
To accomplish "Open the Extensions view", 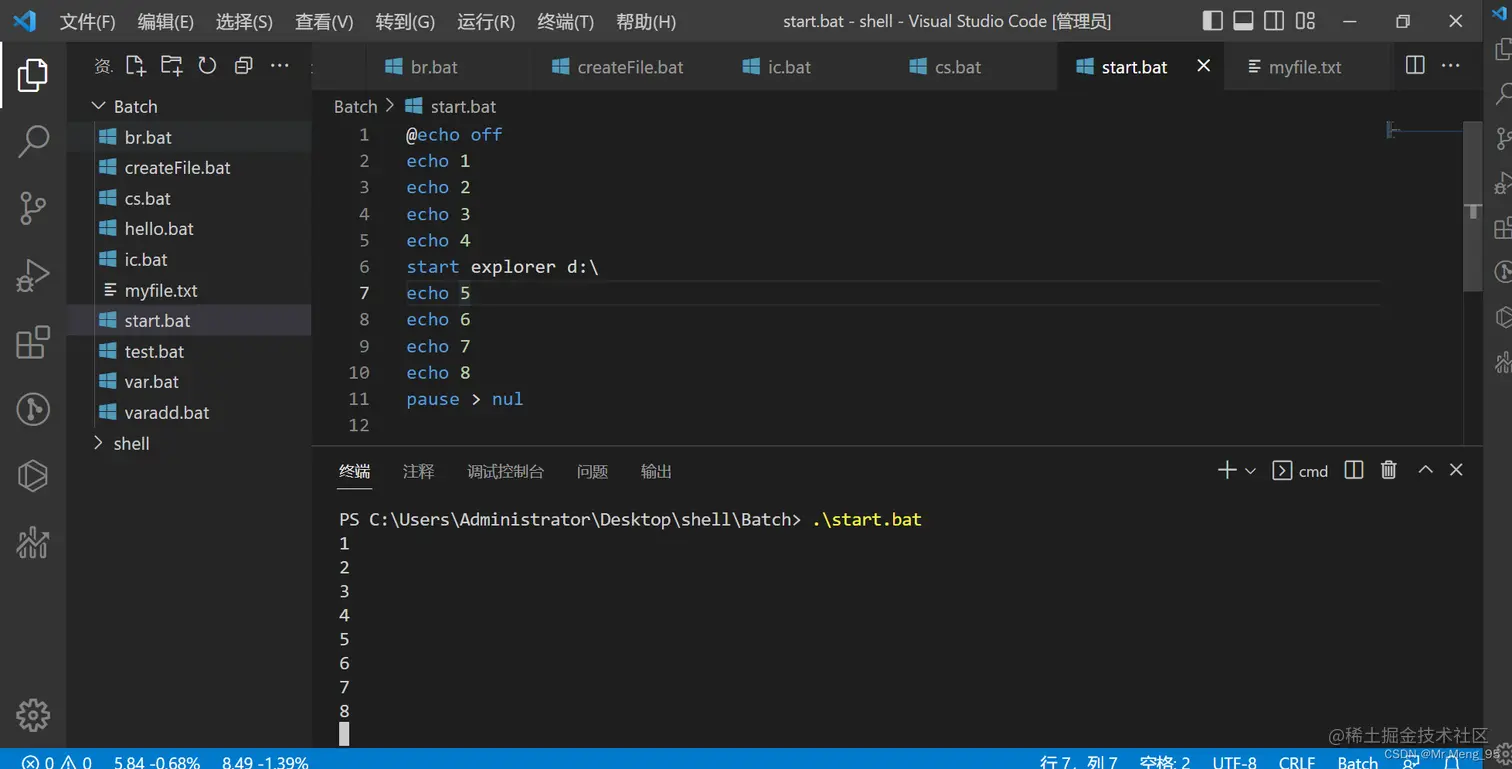I will tap(32, 342).
